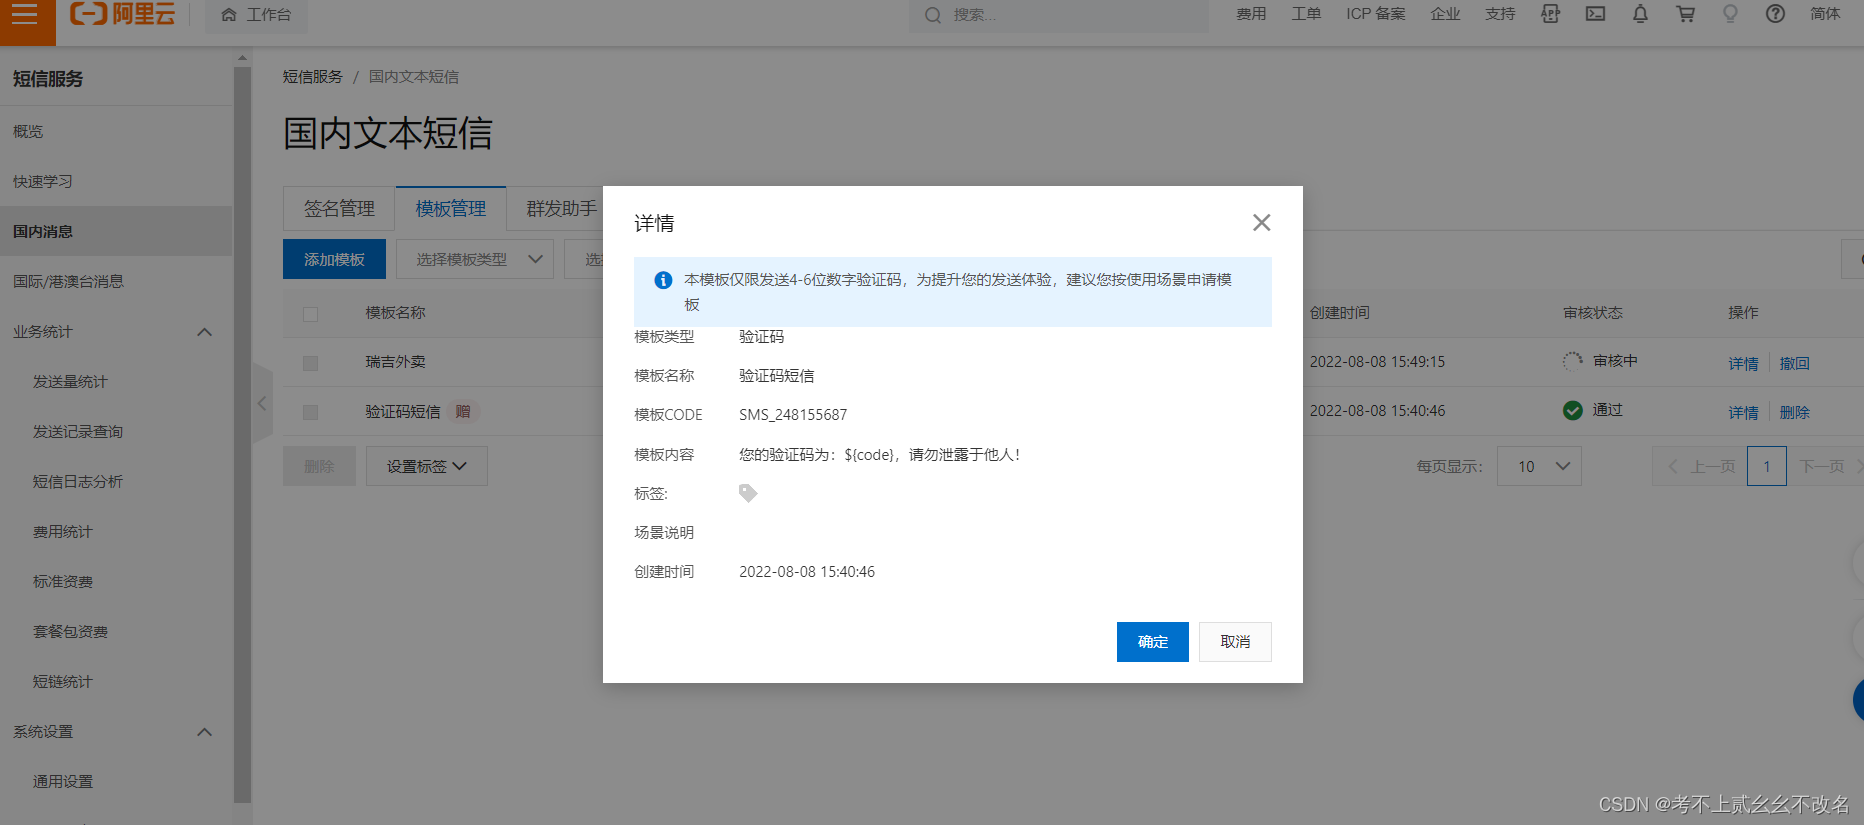
Task: Open the help question mark icon
Action: pos(1775,14)
